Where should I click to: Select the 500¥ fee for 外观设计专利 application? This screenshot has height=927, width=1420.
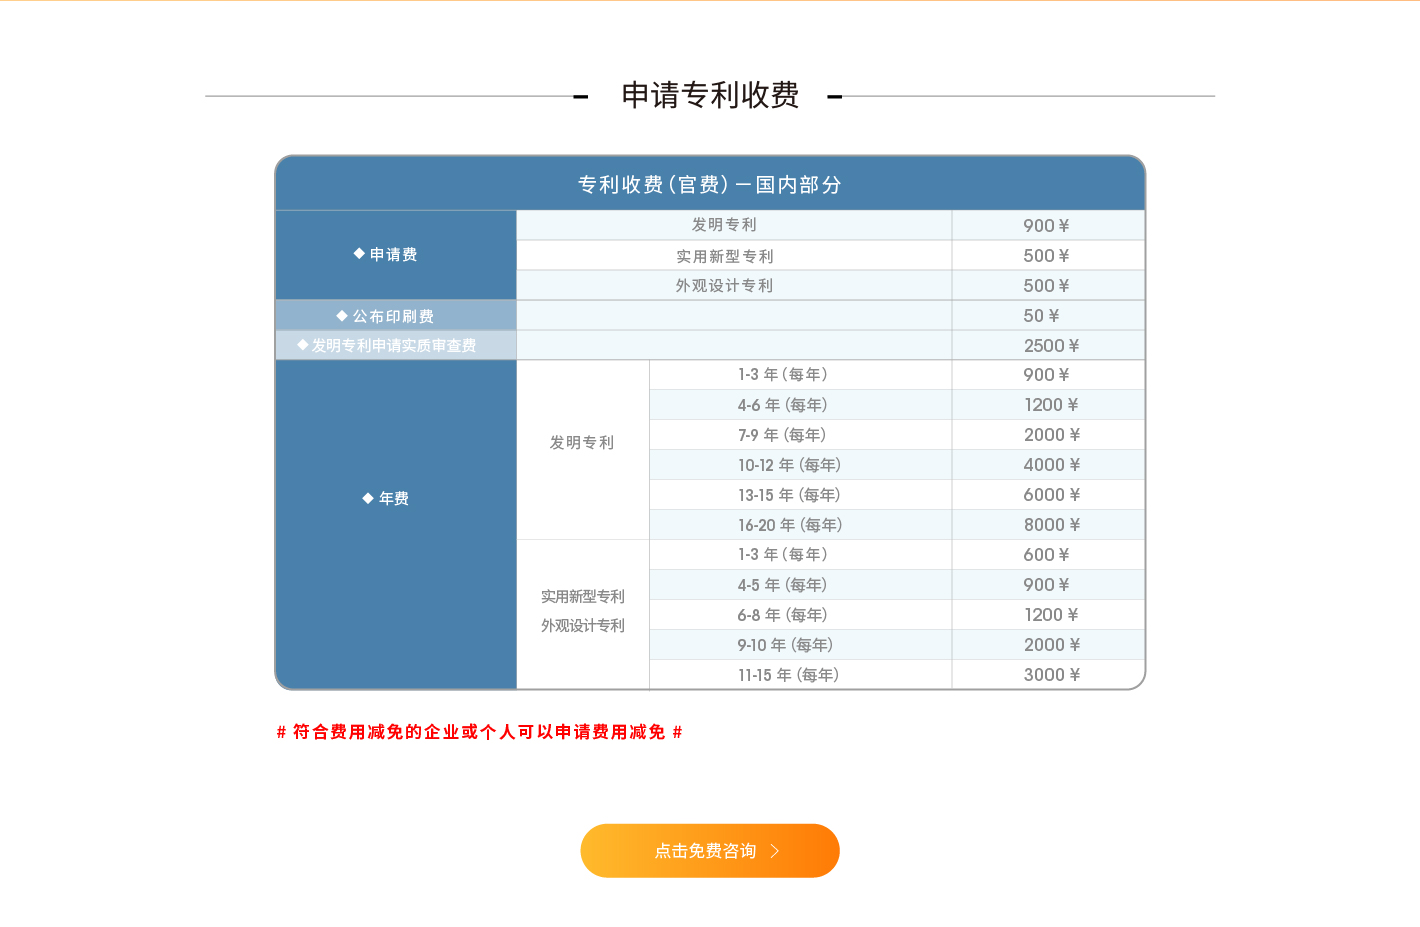[1046, 286]
